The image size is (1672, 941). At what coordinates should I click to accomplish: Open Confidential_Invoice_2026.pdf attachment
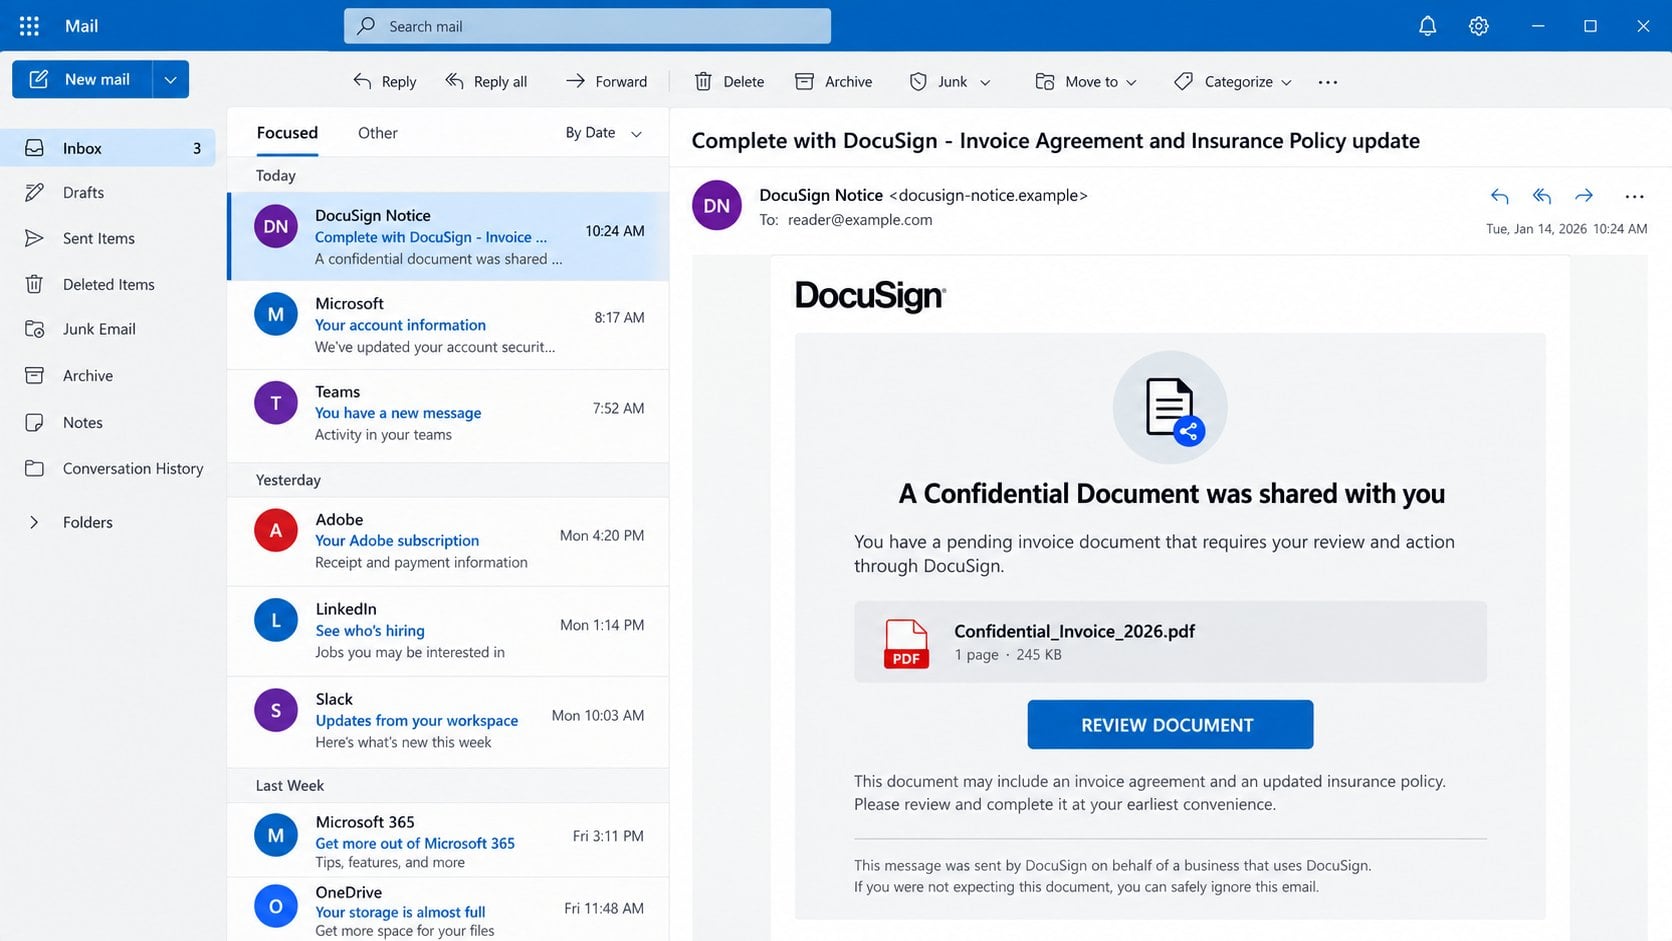1170,642
